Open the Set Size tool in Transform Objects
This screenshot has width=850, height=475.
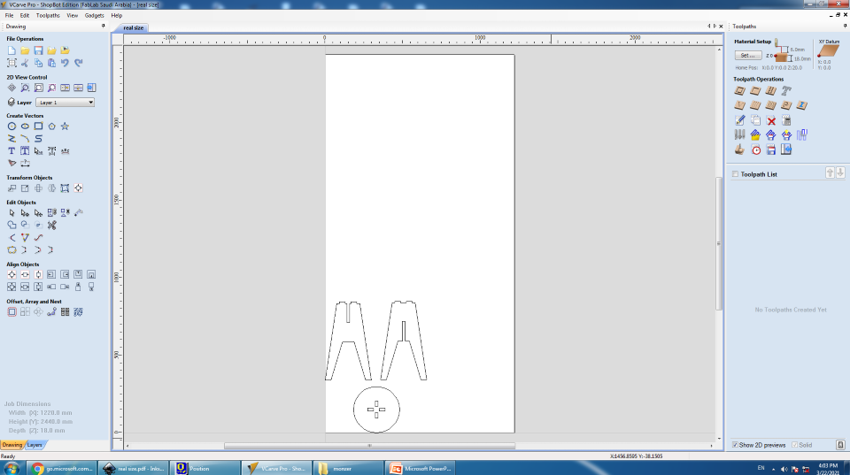(25, 188)
